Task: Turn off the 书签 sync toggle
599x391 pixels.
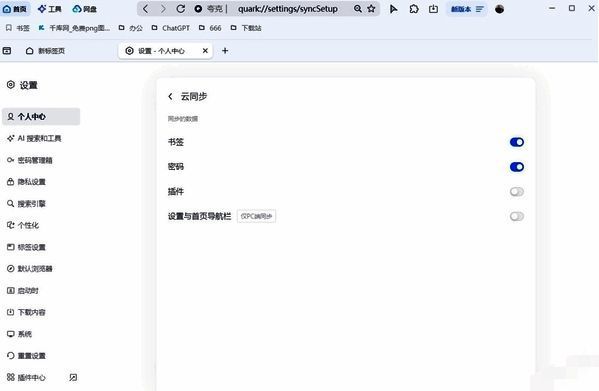Action: point(516,142)
